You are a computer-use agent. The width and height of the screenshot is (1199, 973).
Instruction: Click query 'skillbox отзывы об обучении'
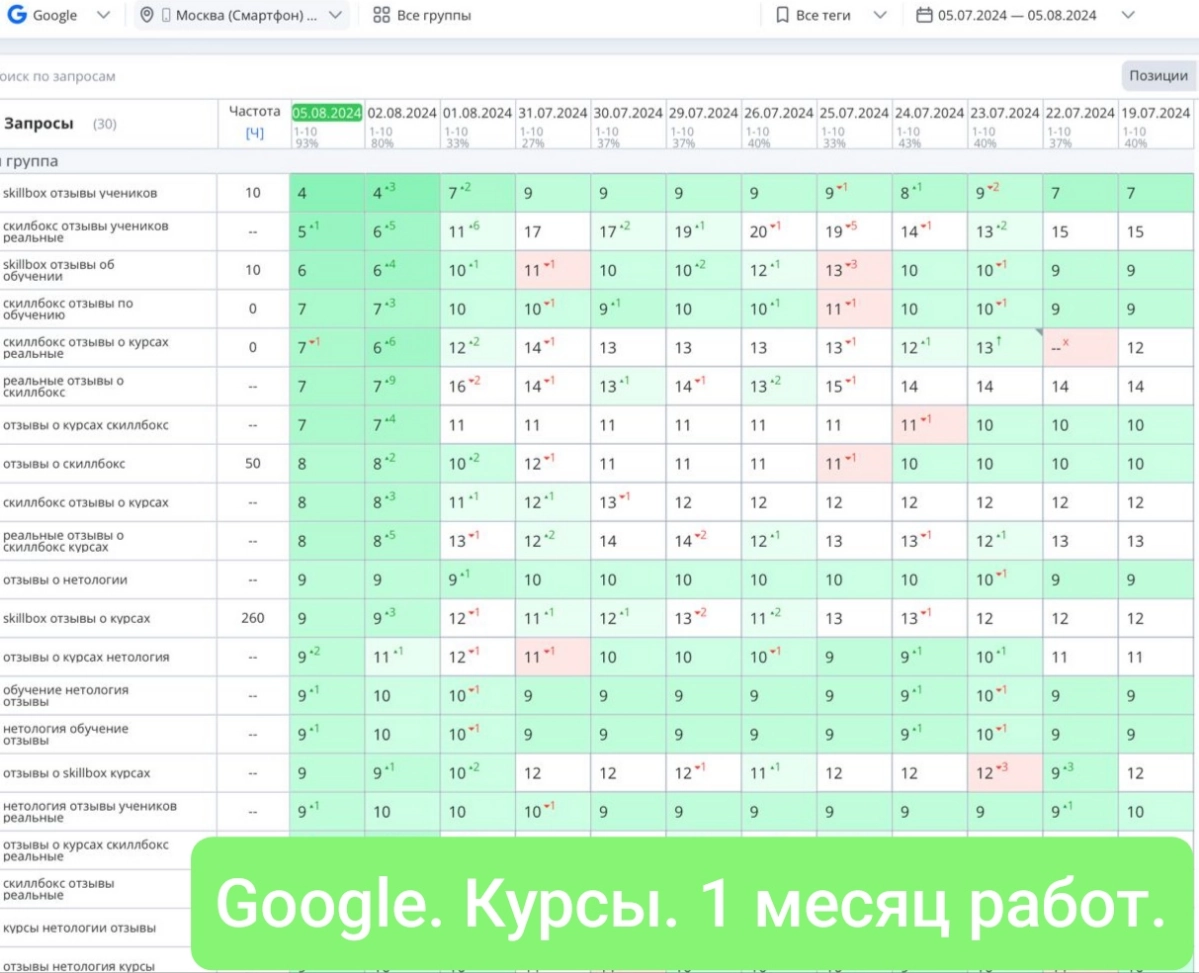tap(58, 270)
